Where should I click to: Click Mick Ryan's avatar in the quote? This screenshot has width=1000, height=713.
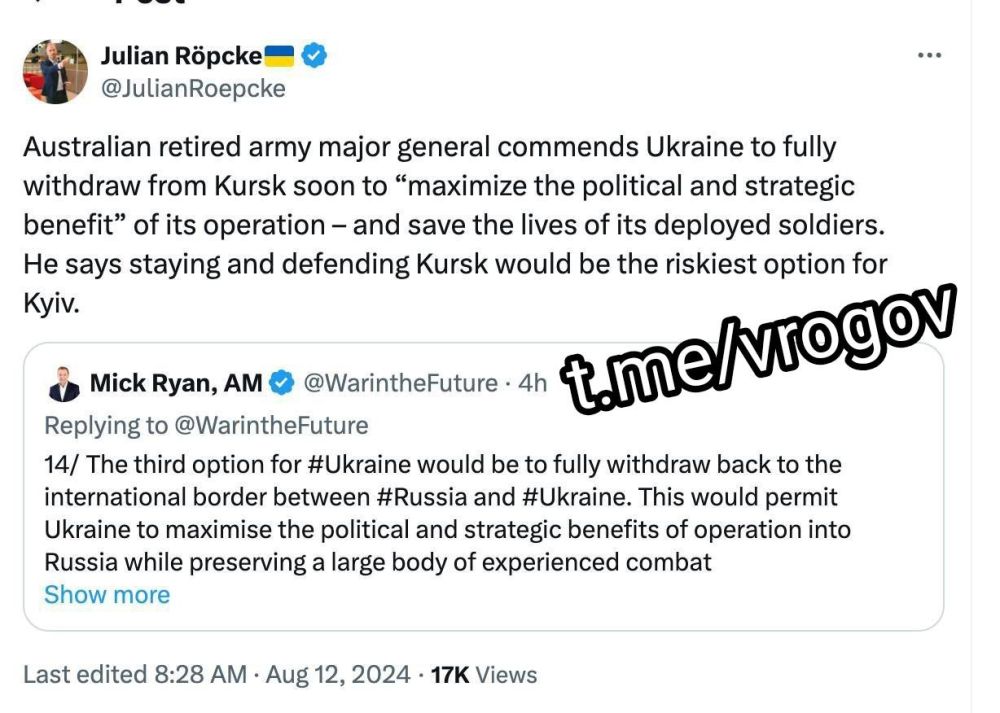(61, 380)
